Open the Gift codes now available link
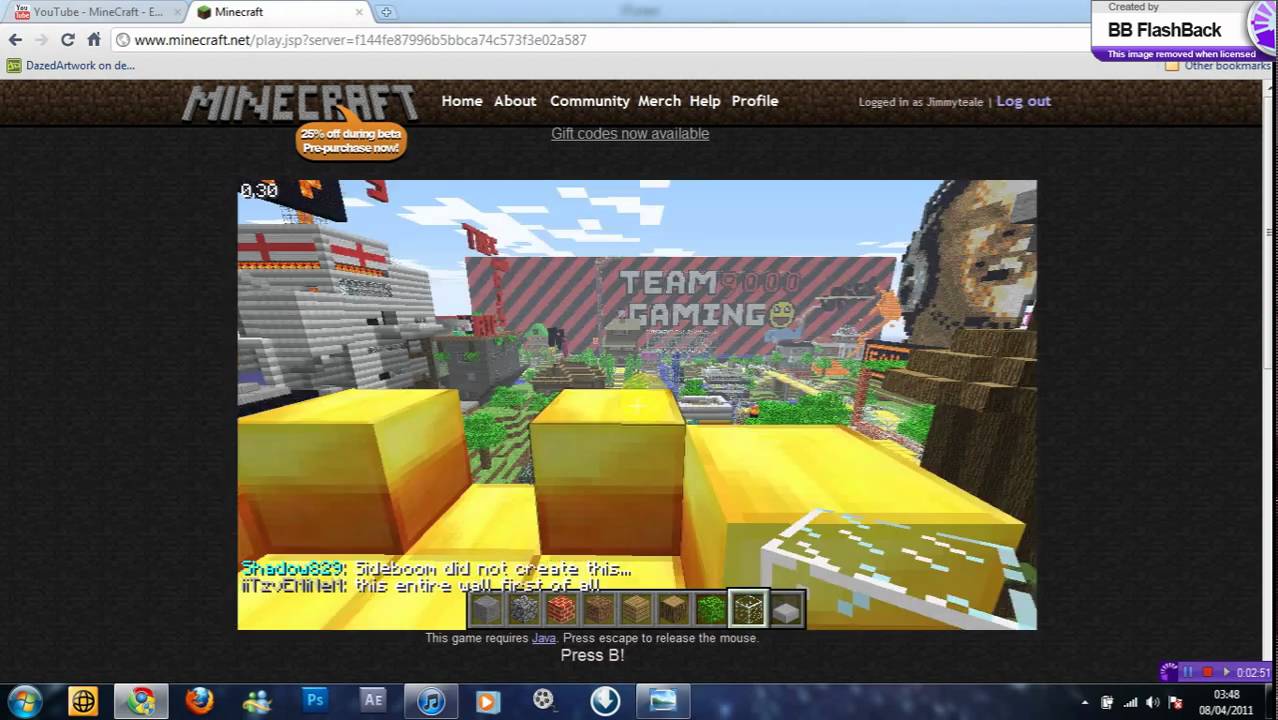The height and width of the screenshot is (720, 1278). pyautogui.click(x=630, y=134)
